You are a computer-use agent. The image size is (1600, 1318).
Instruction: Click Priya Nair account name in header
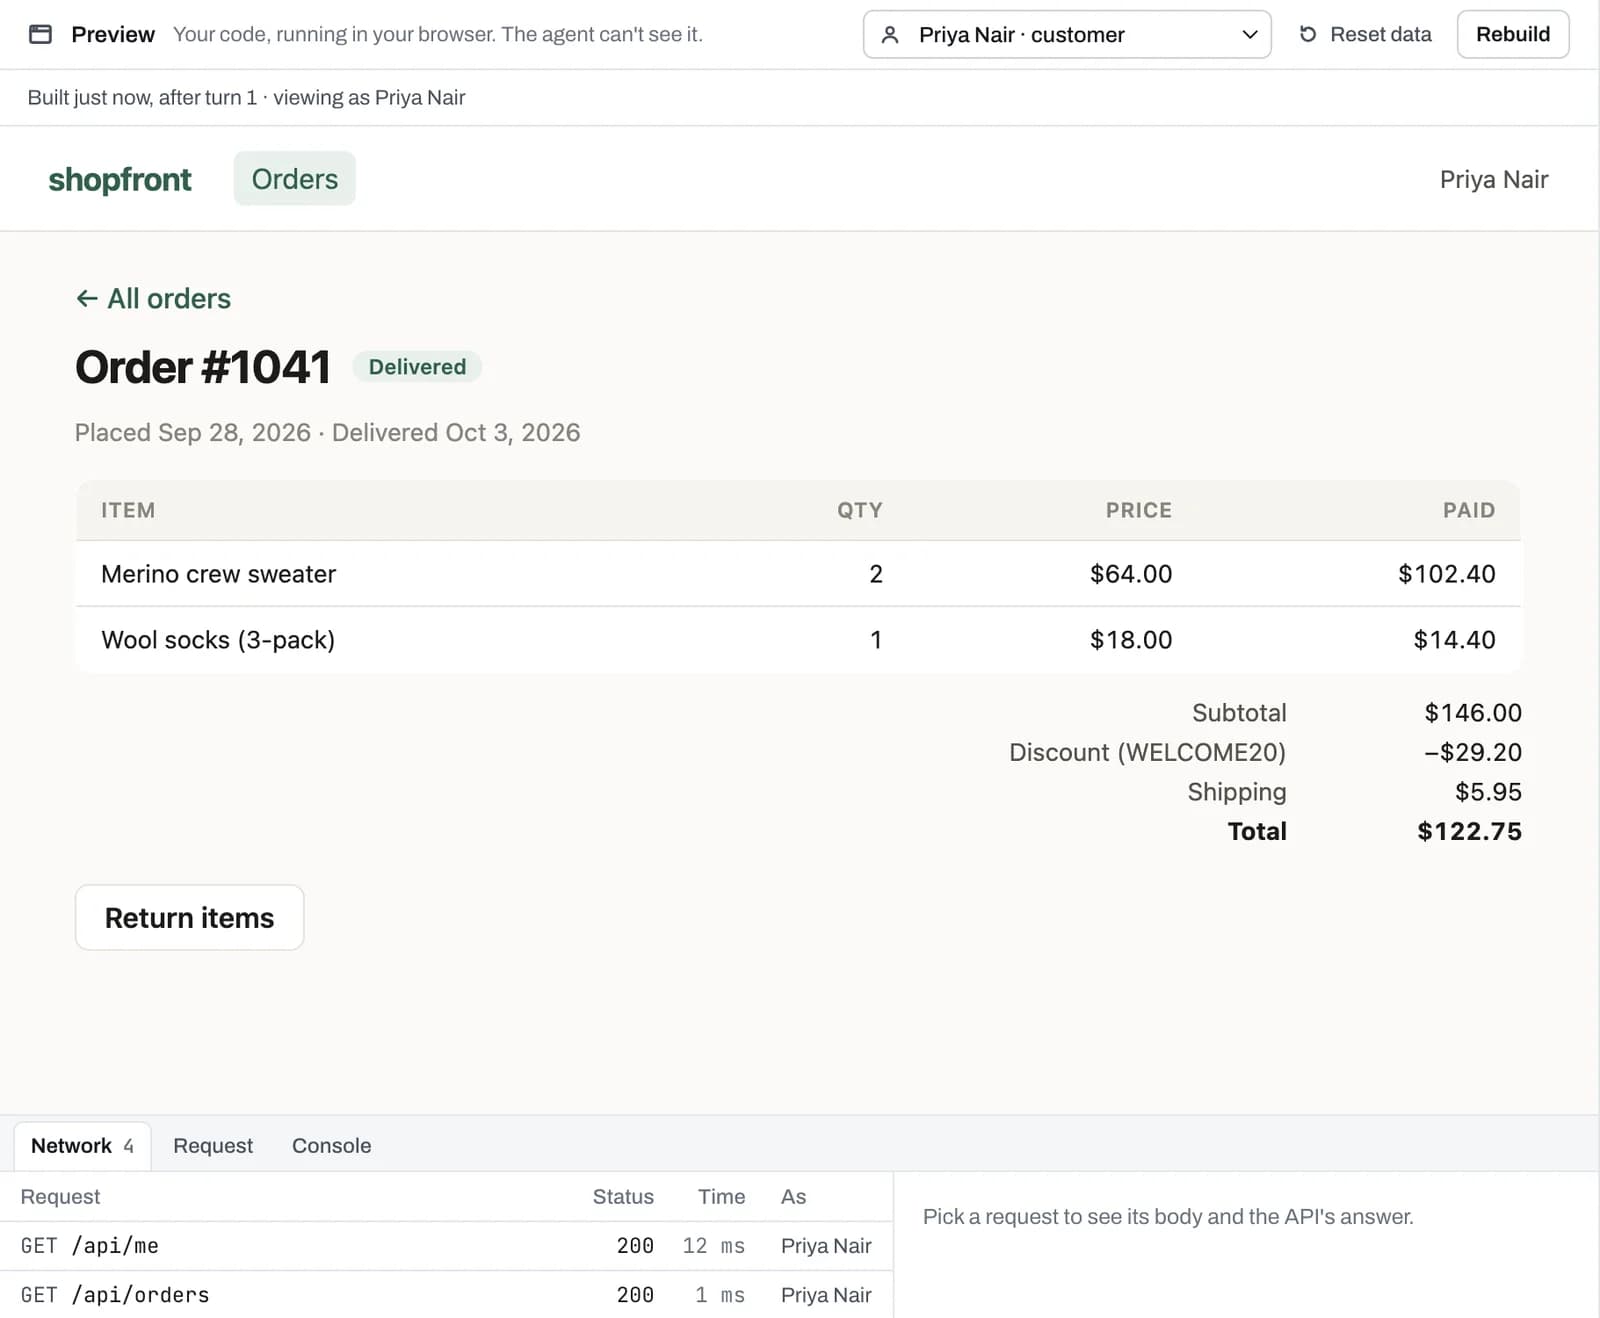(1493, 179)
